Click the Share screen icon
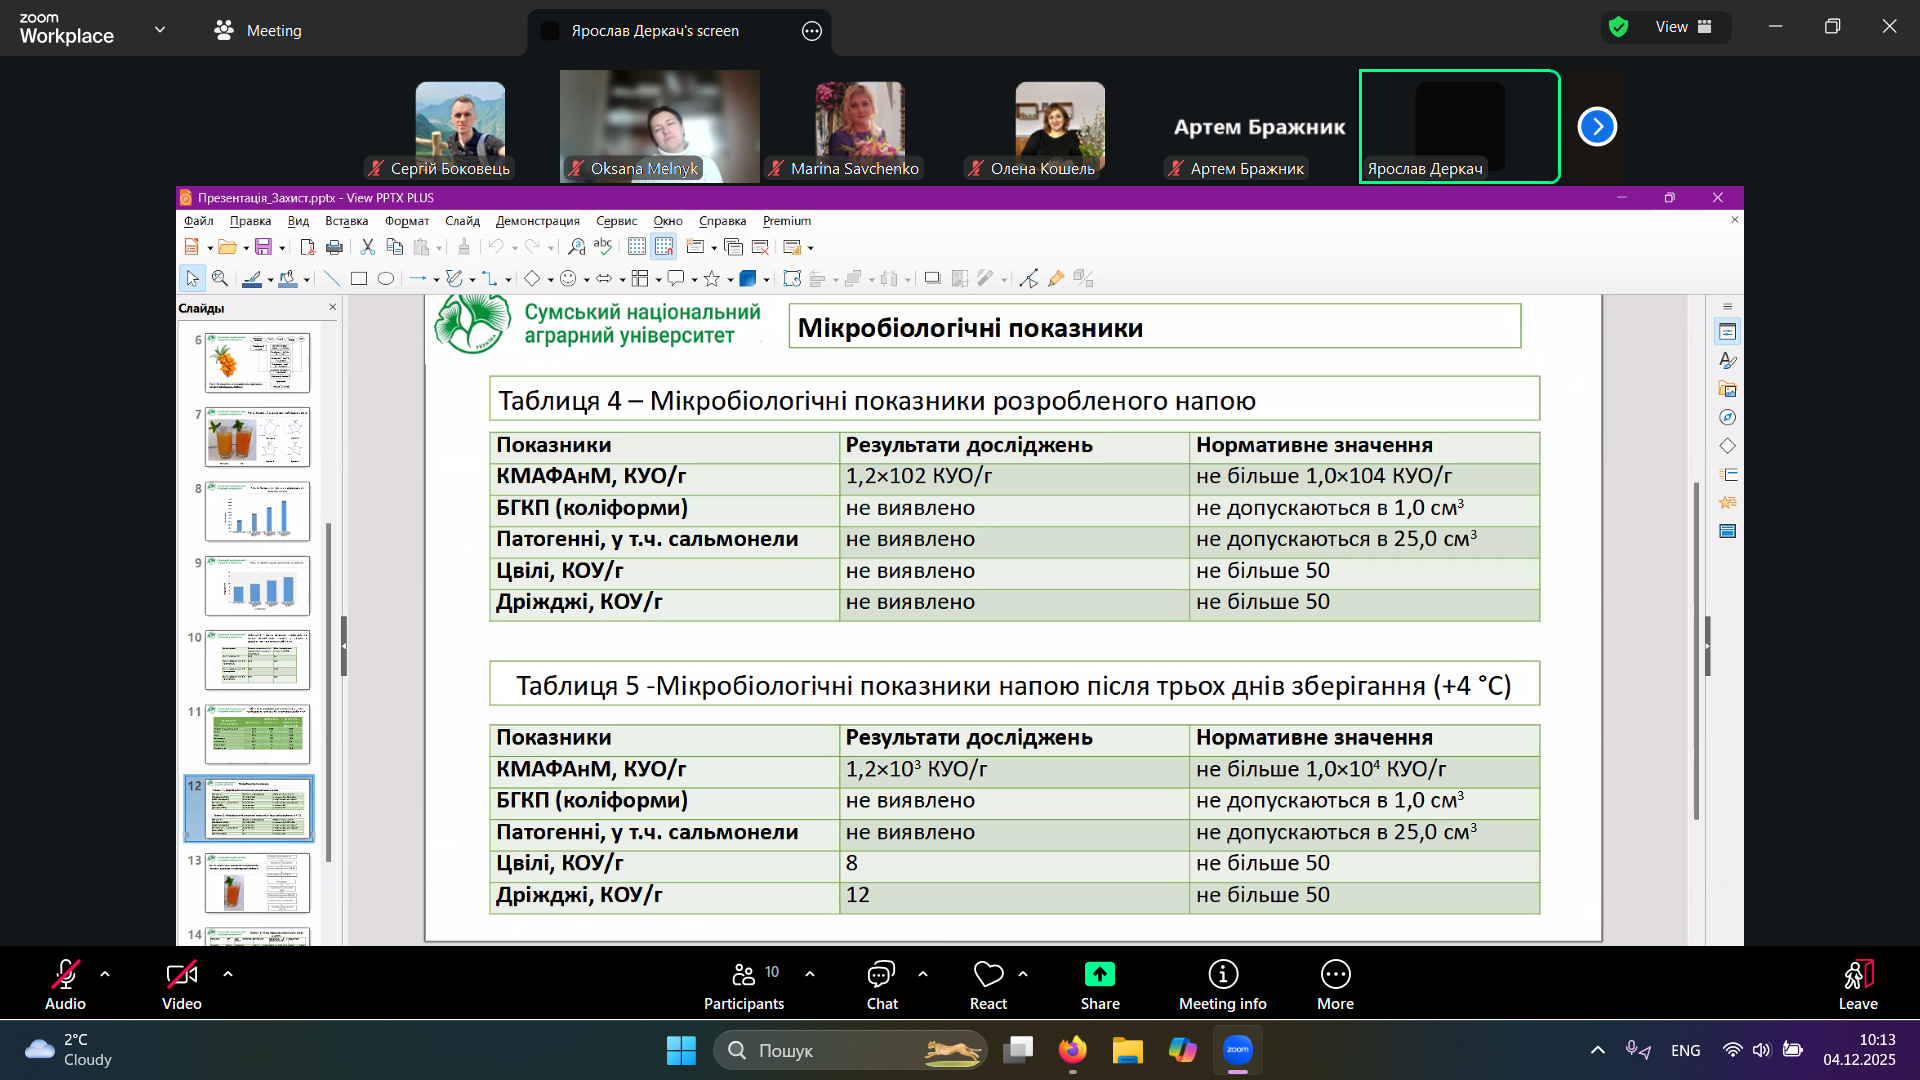The height and width of the screenshot is (1080, 1920). pyautogui.click(x=1099, y=975)
